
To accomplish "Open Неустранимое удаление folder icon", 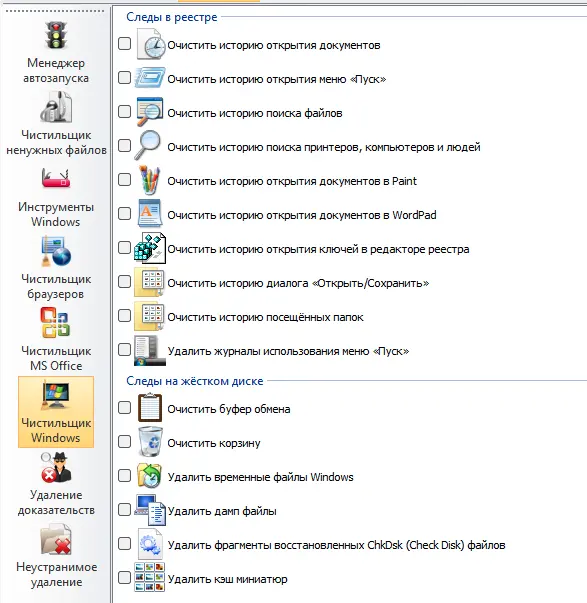I will pyautogui.click(x=56, y=540).
